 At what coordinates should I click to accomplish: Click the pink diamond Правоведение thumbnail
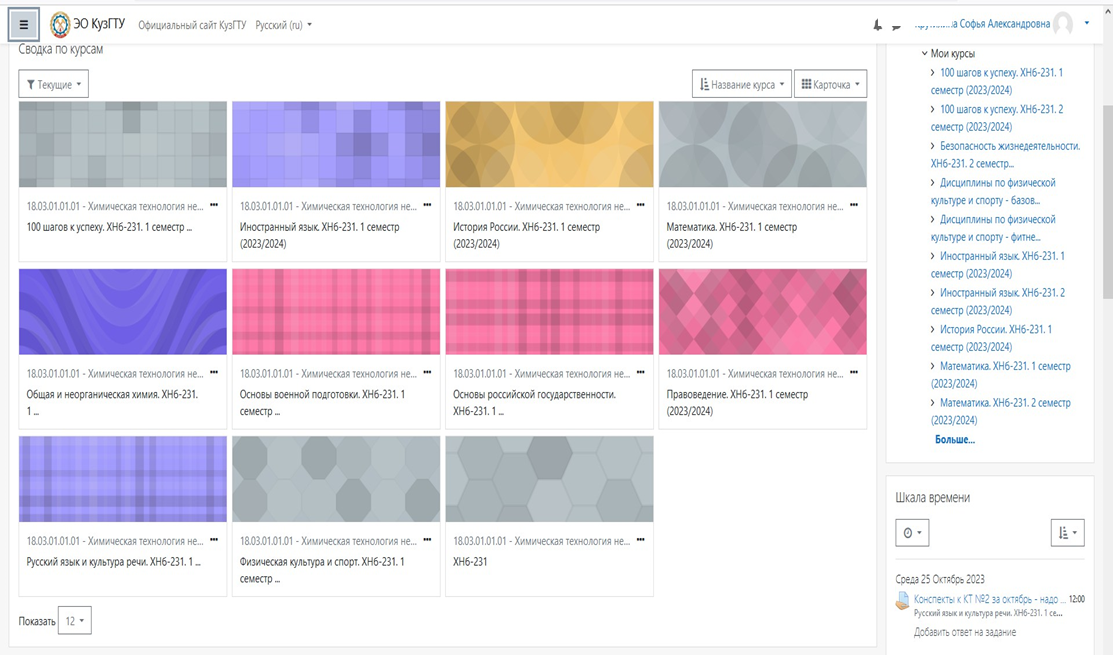[762, 312]
